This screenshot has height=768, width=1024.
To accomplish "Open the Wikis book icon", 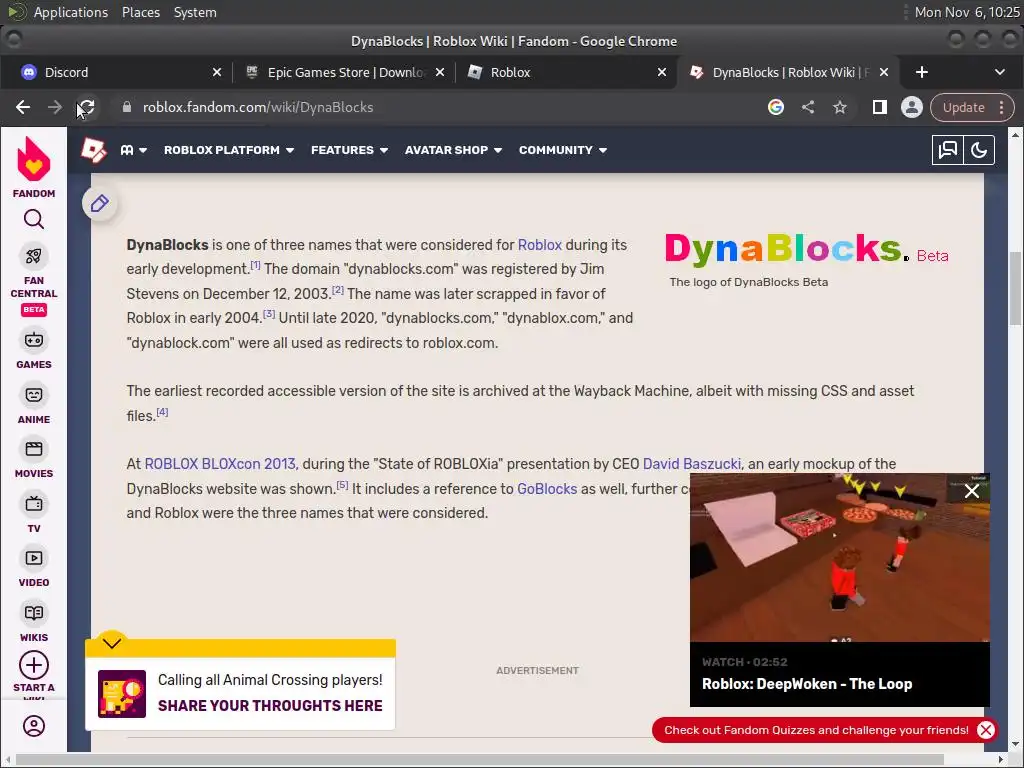I will coord(34,613).
